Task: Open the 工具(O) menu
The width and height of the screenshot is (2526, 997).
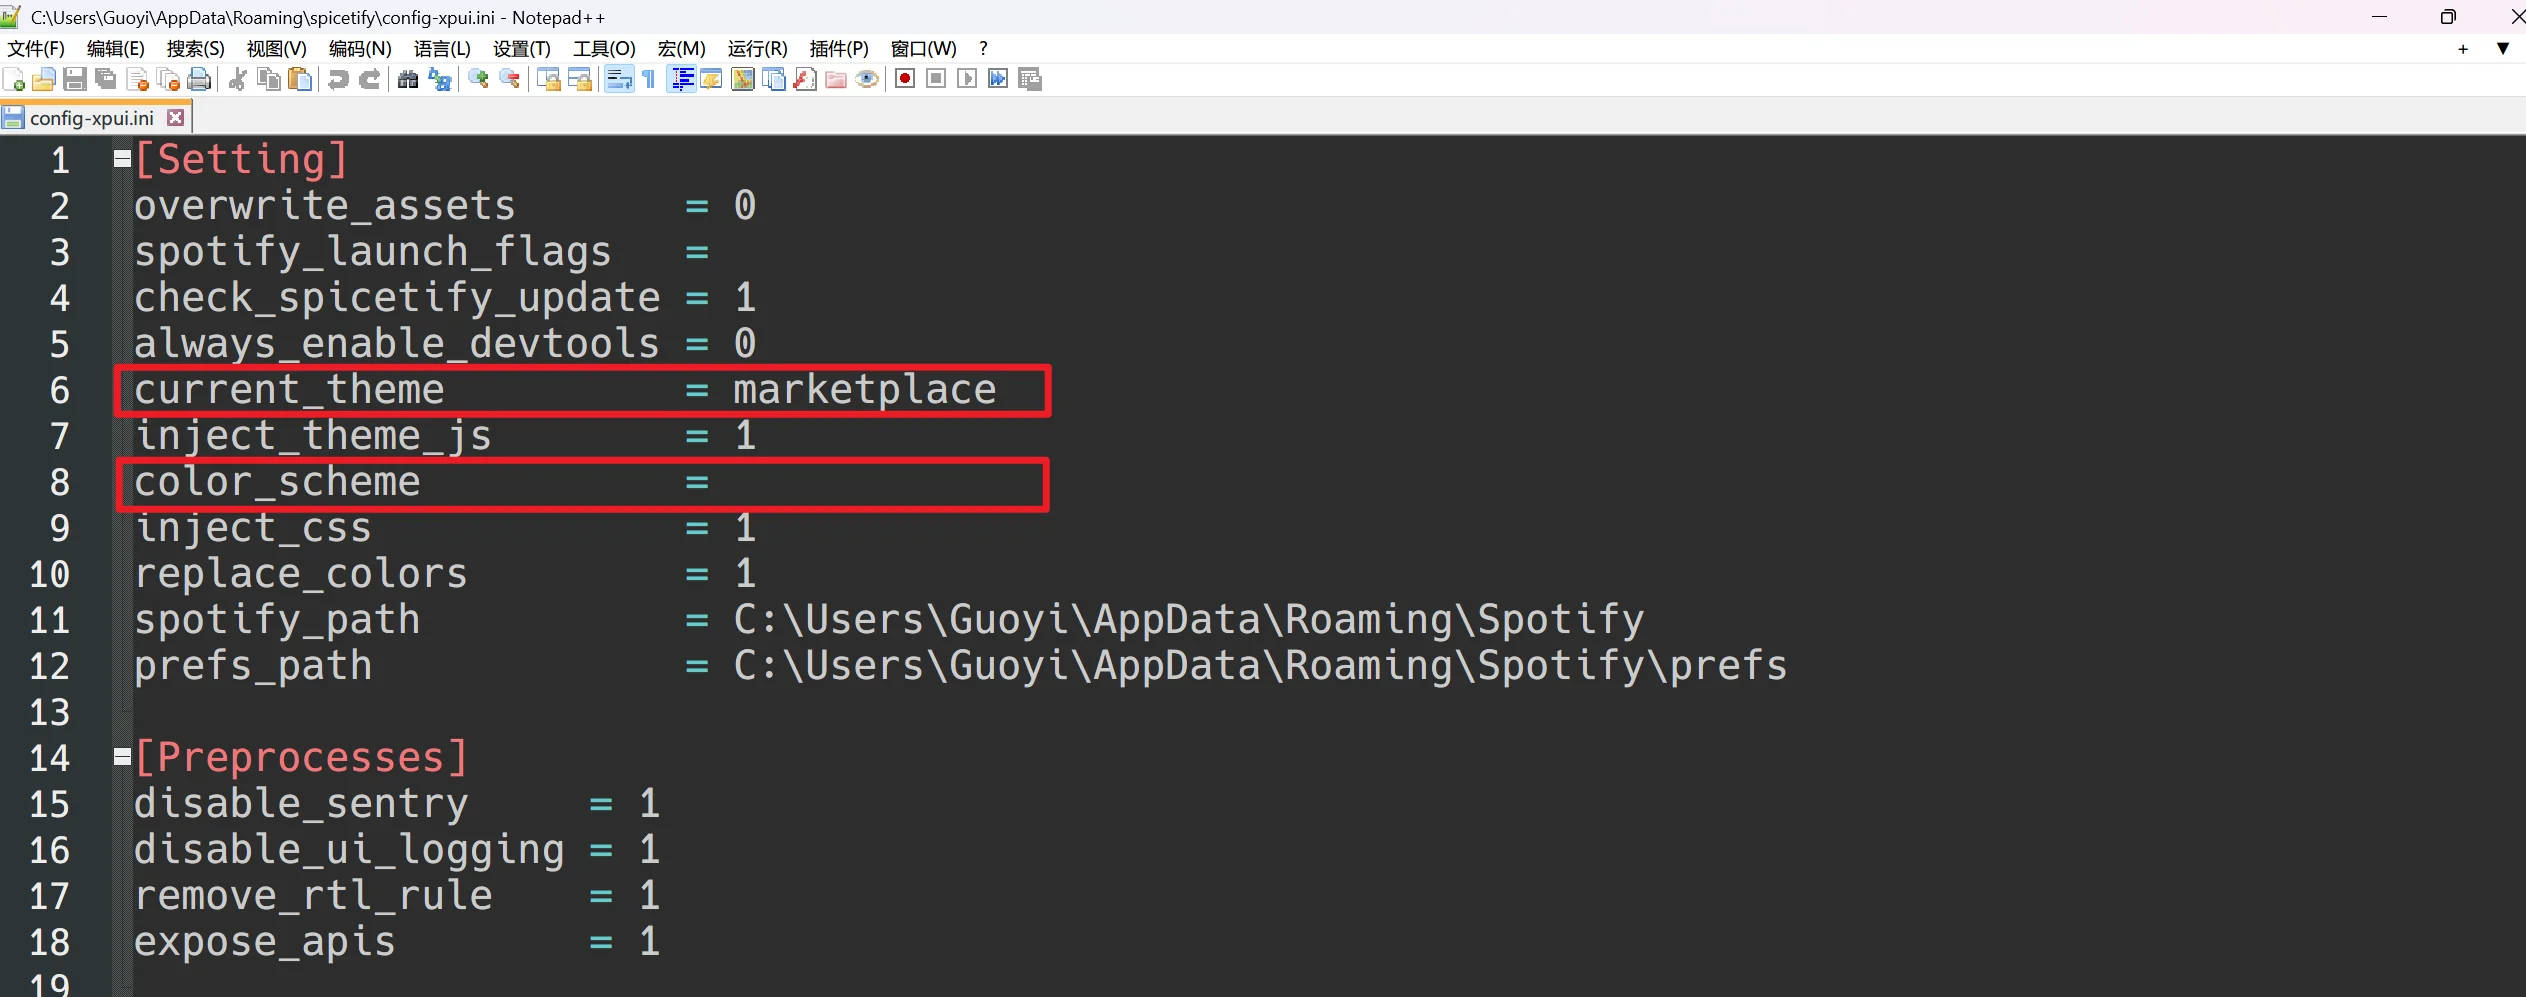Action: pyautogui.click(x=604, y=49)
